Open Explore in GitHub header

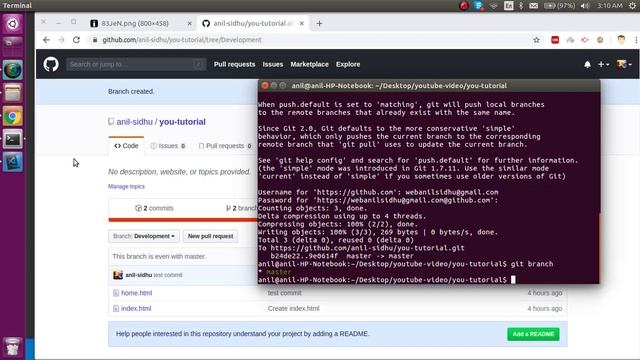coord(348,64)
